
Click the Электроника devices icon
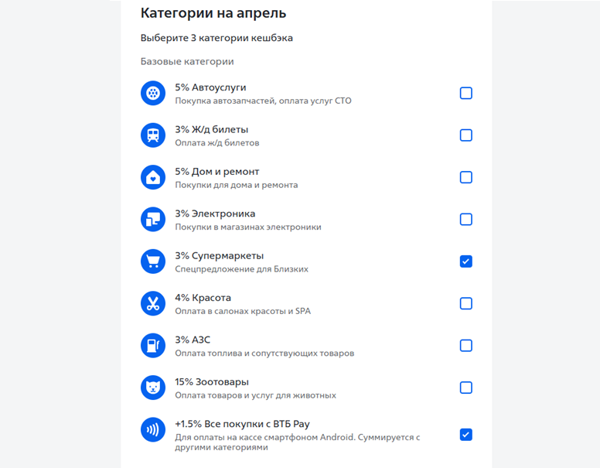click(x=152, y=219)
